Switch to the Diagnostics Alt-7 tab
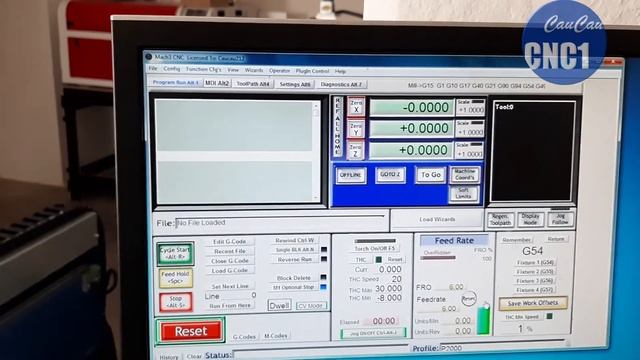This screenshot has height=360, width=640. point(341,84)
